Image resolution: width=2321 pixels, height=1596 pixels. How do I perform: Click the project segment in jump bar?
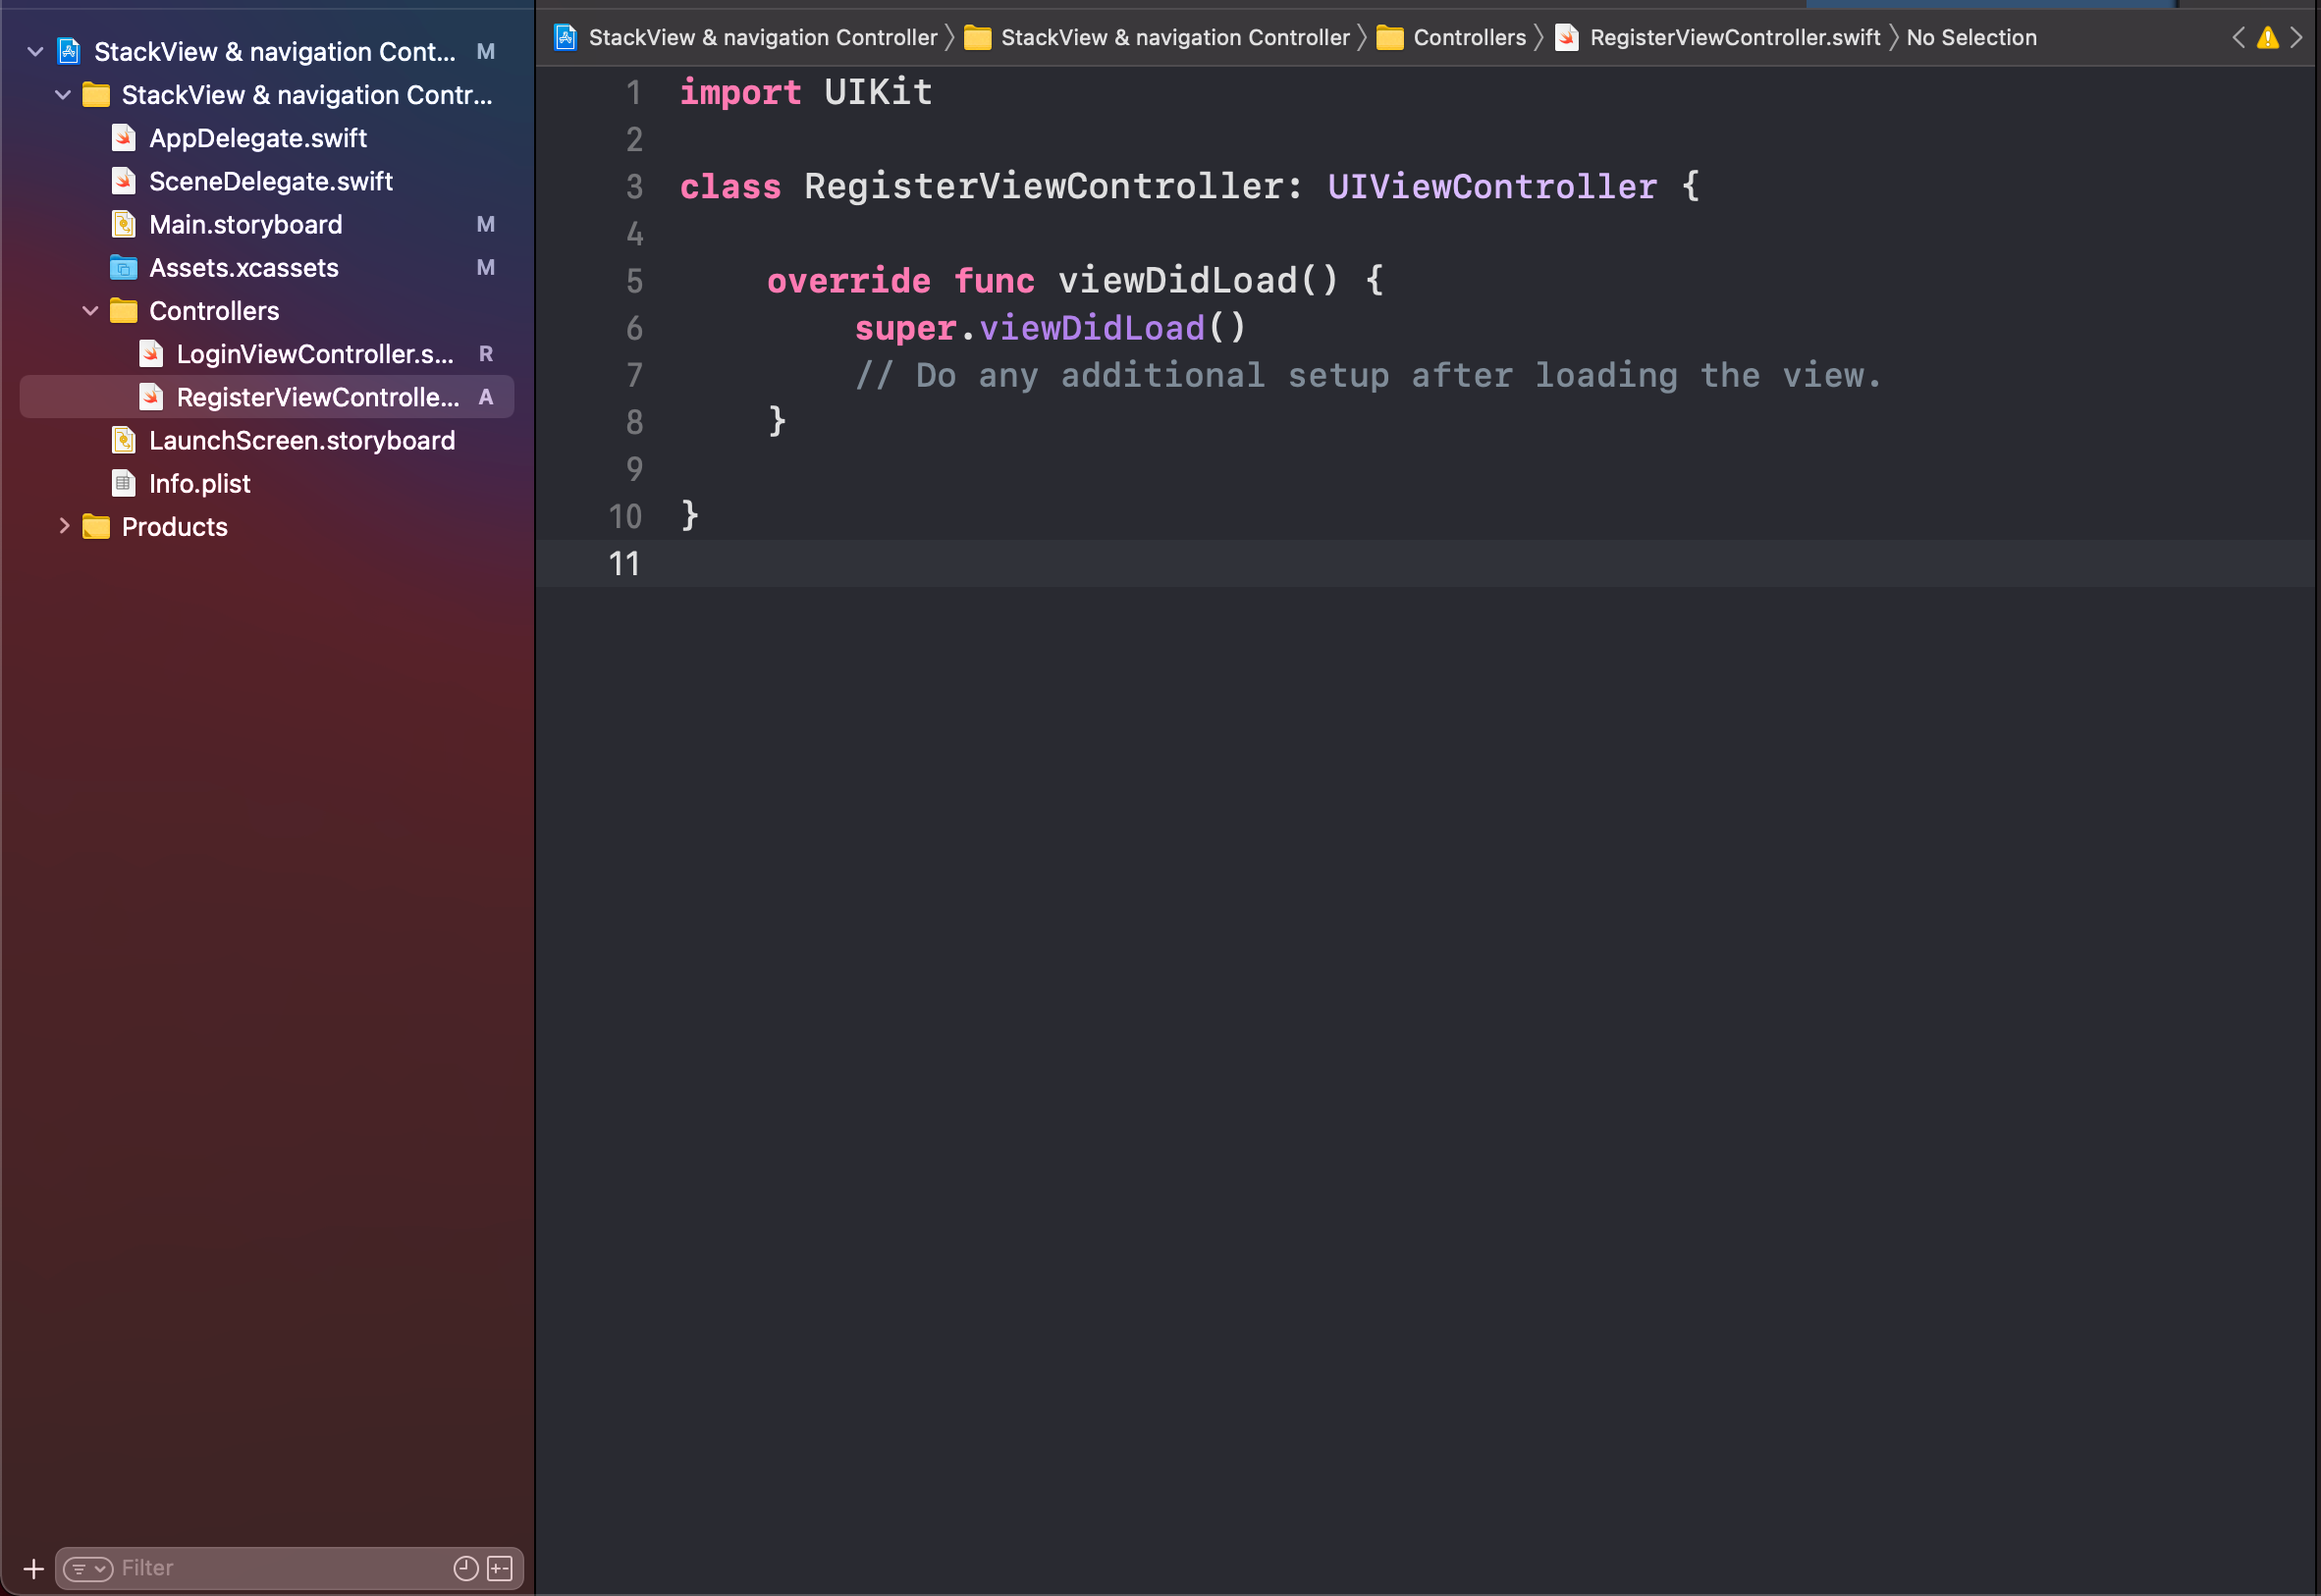[x=763, y=37]
